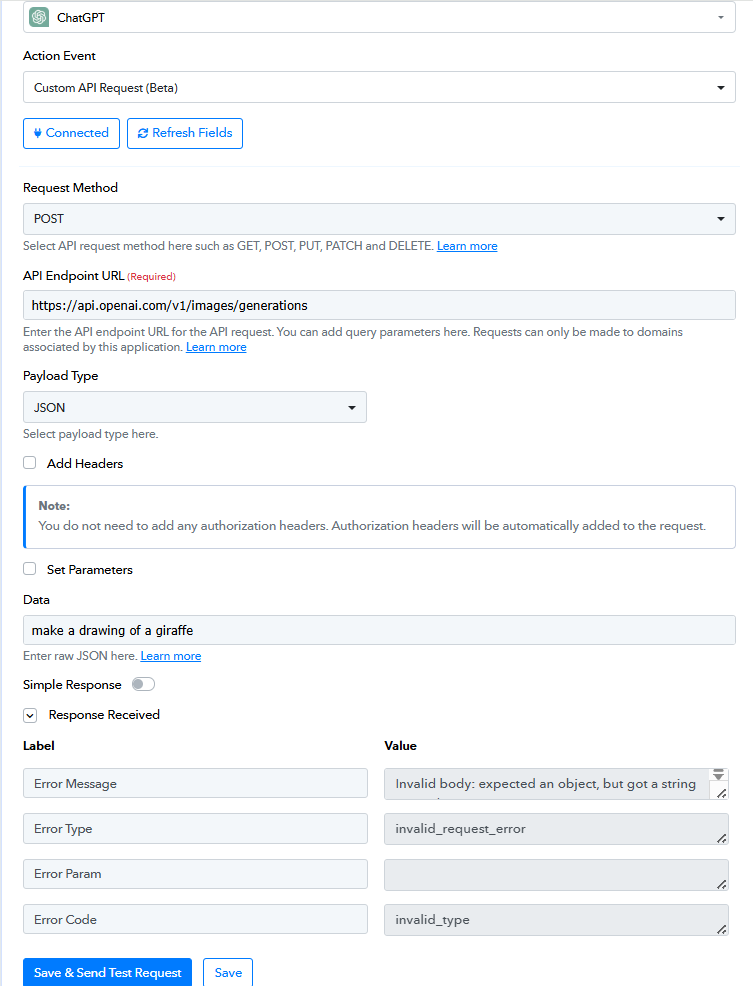Click Save & Send Test Request button
The height and width of the screenshot is (986, 753).
pos(108,972)
